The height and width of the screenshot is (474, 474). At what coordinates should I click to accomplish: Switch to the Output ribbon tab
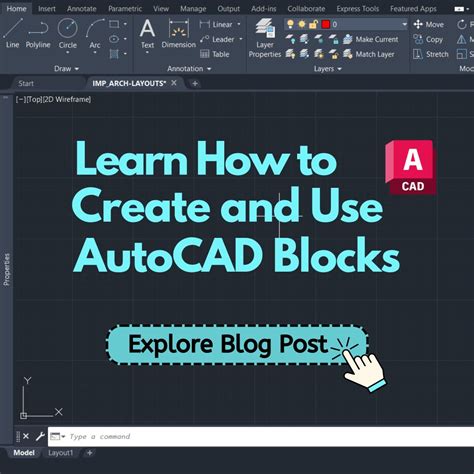(228, 9)
